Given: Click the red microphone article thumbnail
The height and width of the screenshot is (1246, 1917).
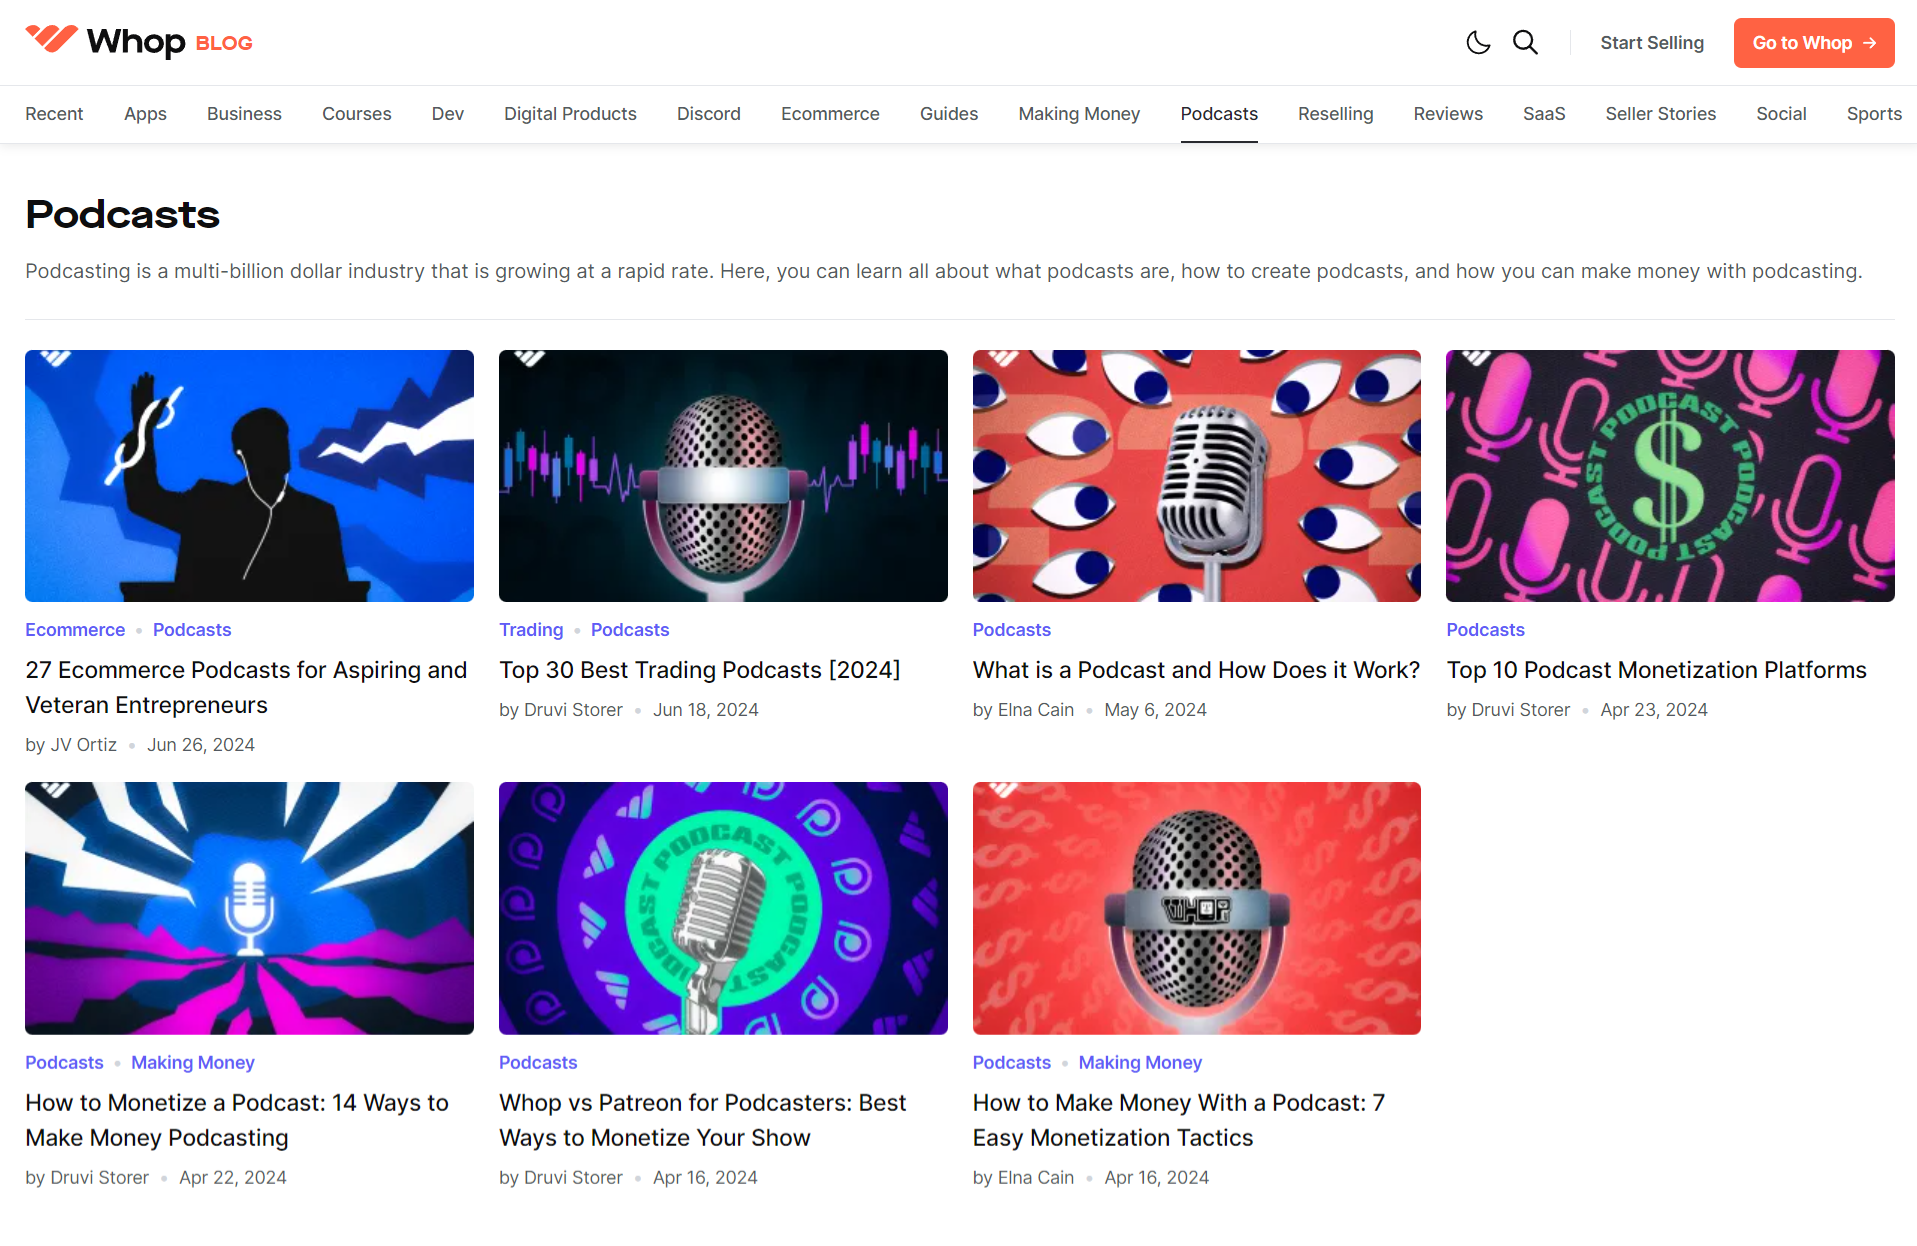Looking at the screenshot, I should [x=1196, y=908].
